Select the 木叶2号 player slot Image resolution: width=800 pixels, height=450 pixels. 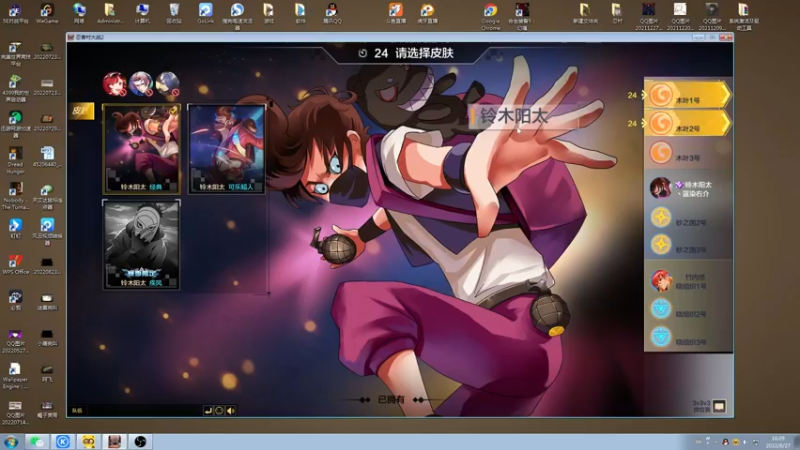click(x=688, y=123)
